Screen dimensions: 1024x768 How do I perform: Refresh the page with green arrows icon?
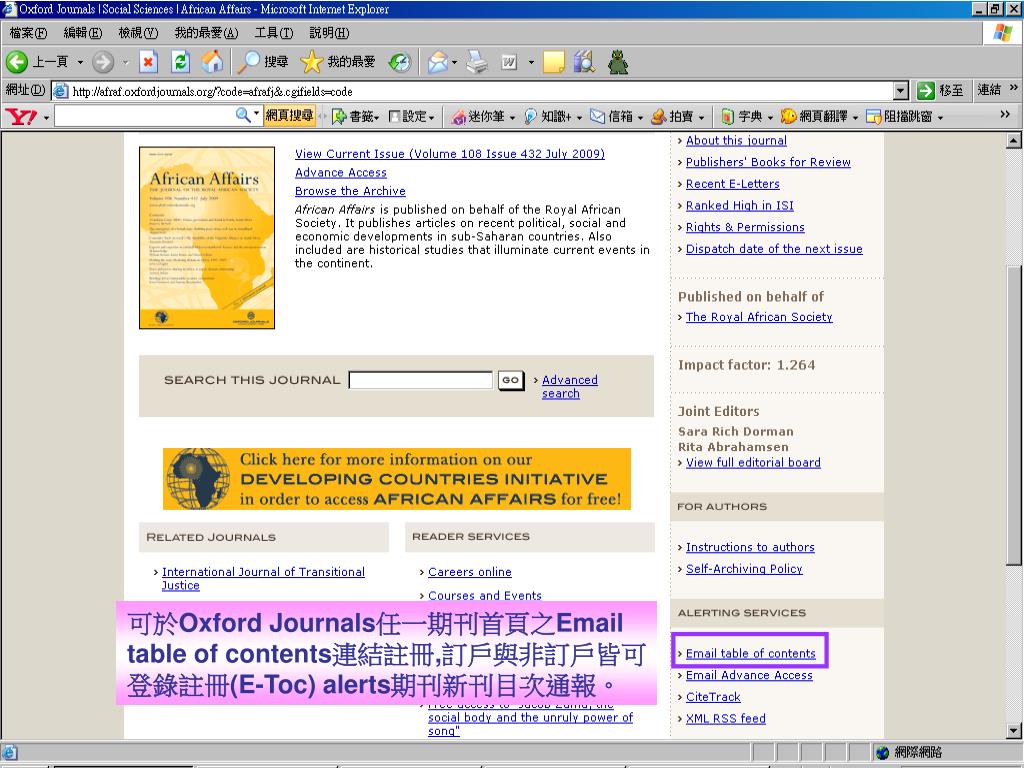180,62
